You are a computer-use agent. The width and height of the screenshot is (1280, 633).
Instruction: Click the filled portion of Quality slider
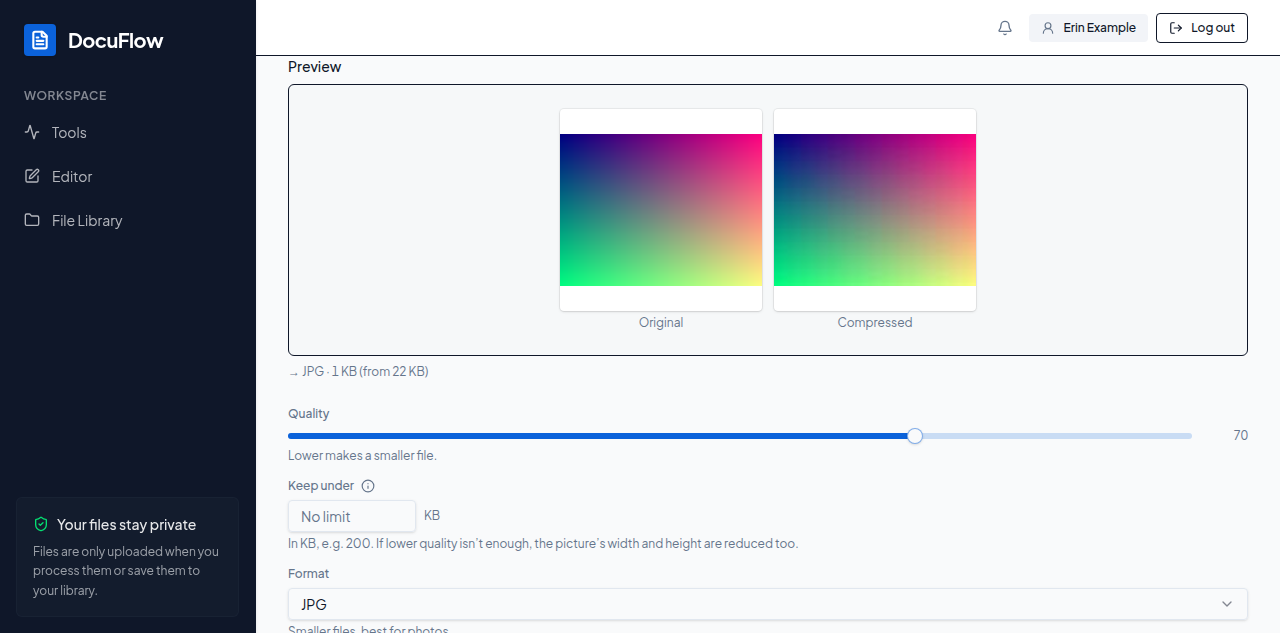click(597, 436)
